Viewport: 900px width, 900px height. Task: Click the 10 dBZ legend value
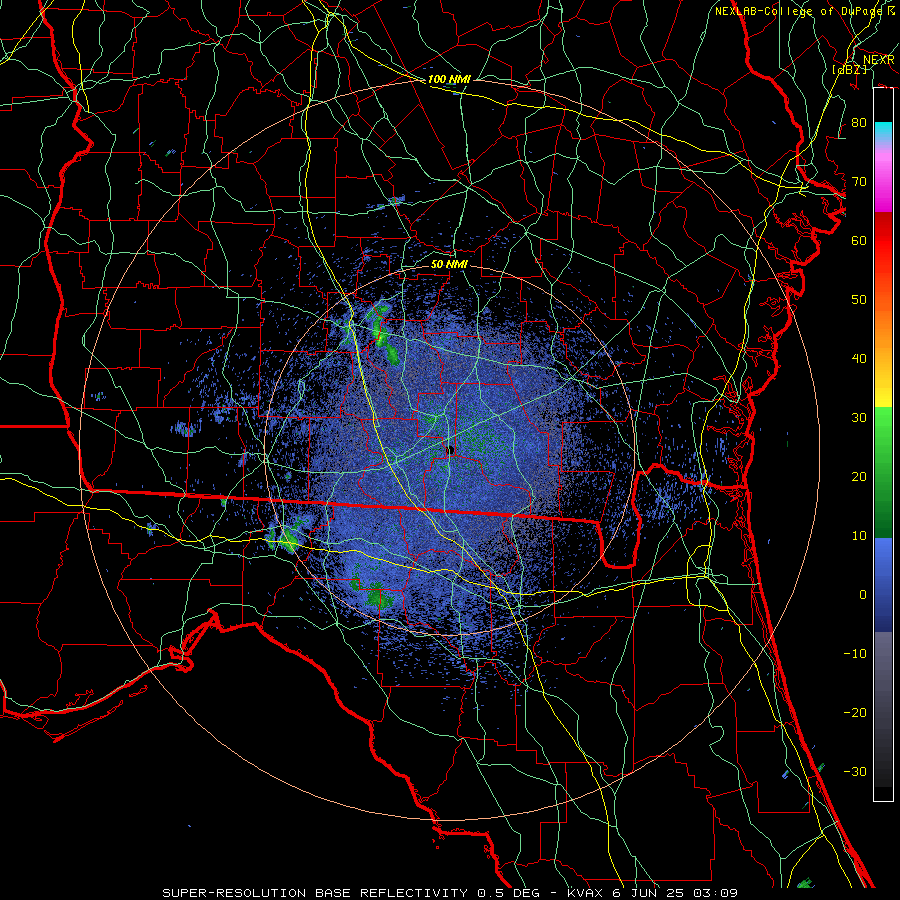[859, 536]
